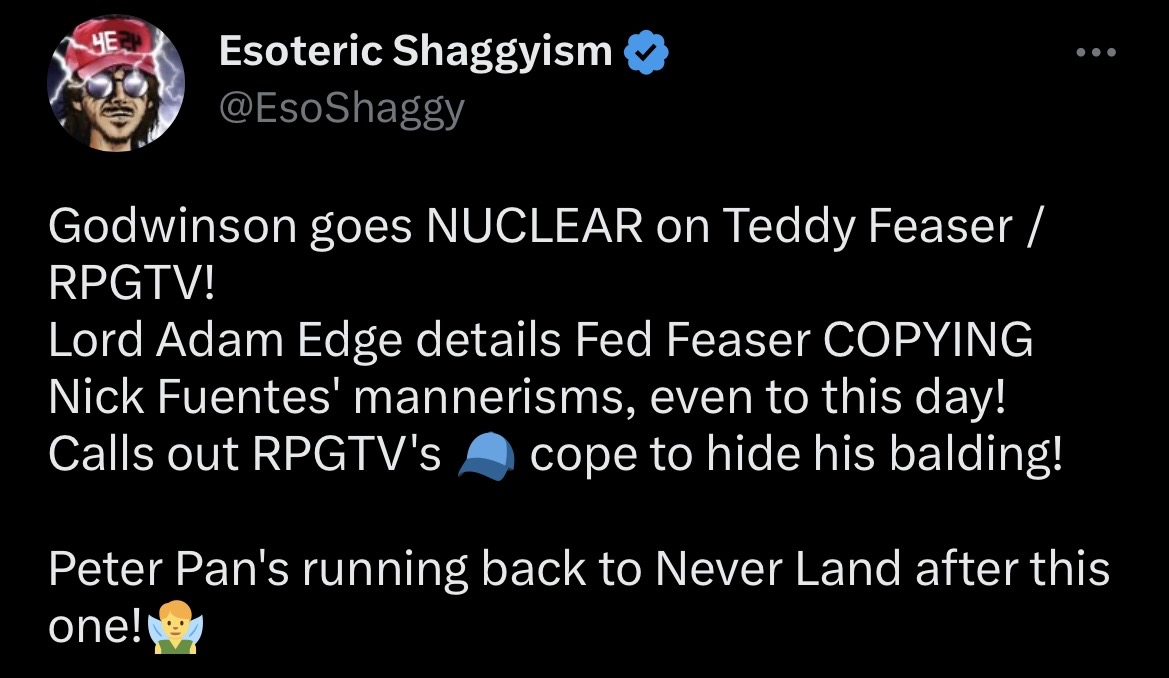The height and width of the screenshot is (678, 1169).
Task: Open the Esoteric Shaggyism profile avatar
Action: point(116,83)
